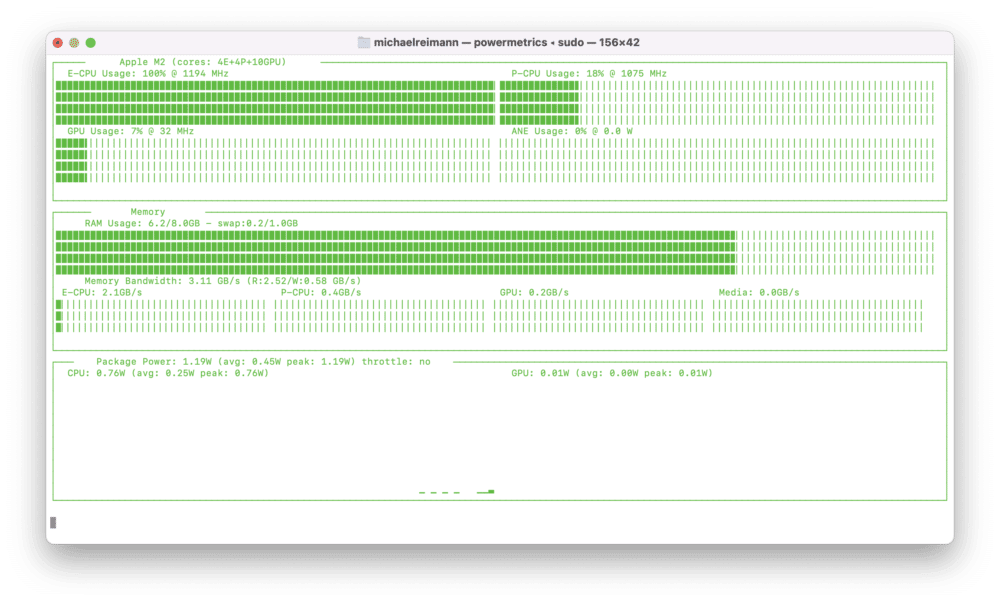
Task: Click the E-CPU usage bar gauge
Action: tap(275, 103)
